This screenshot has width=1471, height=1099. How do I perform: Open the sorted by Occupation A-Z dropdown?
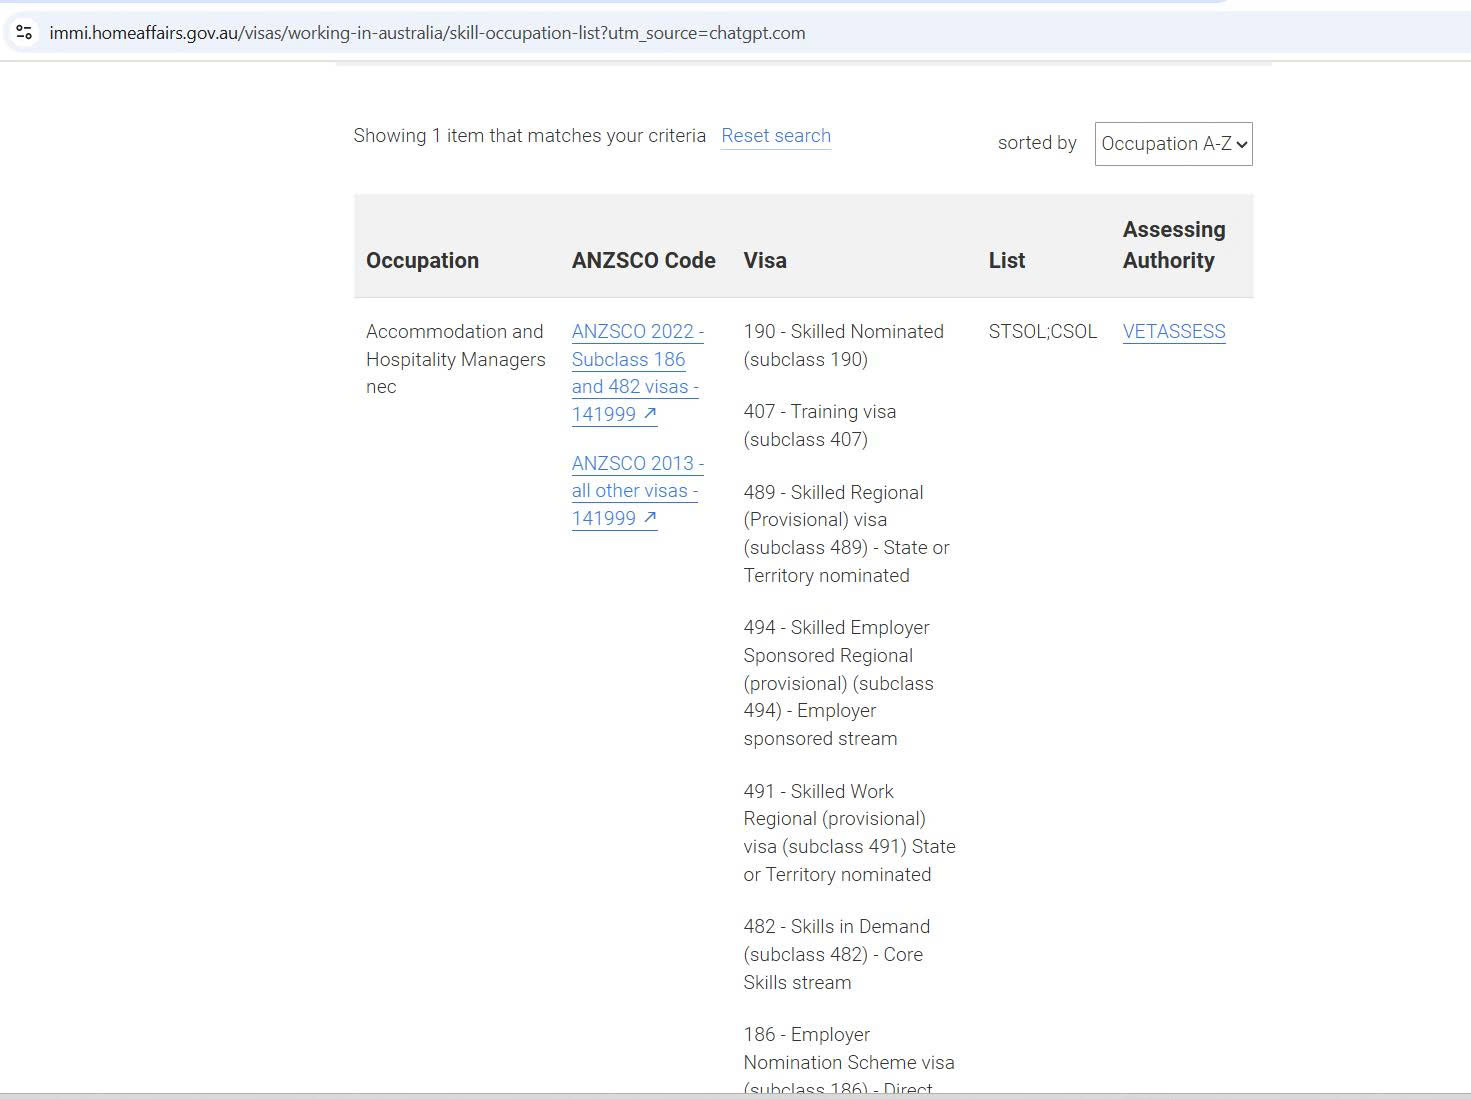coord(1173,144)
